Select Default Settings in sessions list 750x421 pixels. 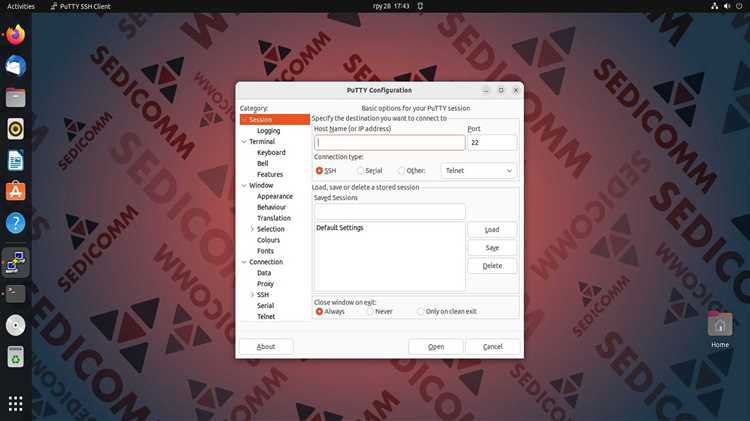(x=340, y=228)
